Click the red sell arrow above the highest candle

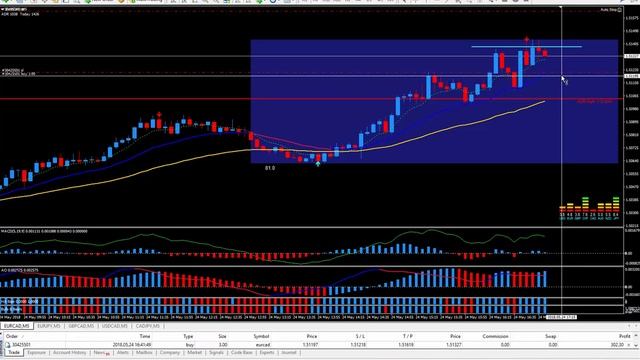tap(527, 40)
